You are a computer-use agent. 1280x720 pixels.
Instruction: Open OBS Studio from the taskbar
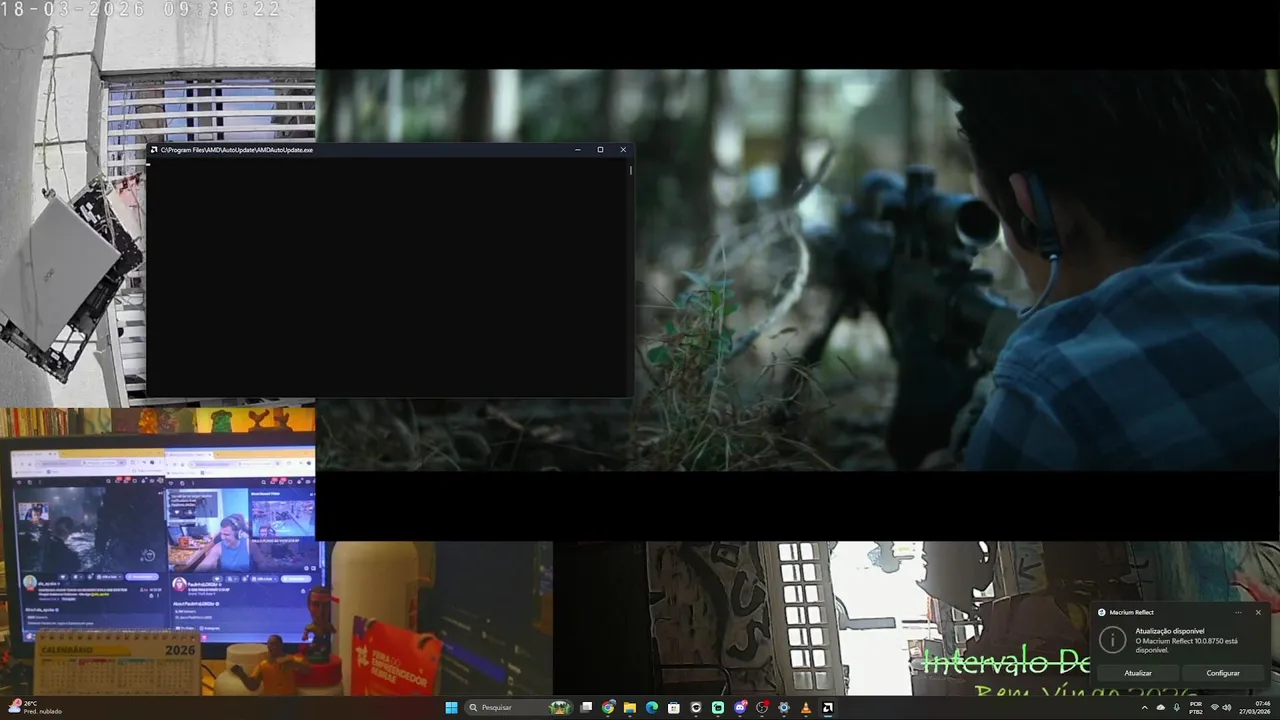(x=761, y=707)
